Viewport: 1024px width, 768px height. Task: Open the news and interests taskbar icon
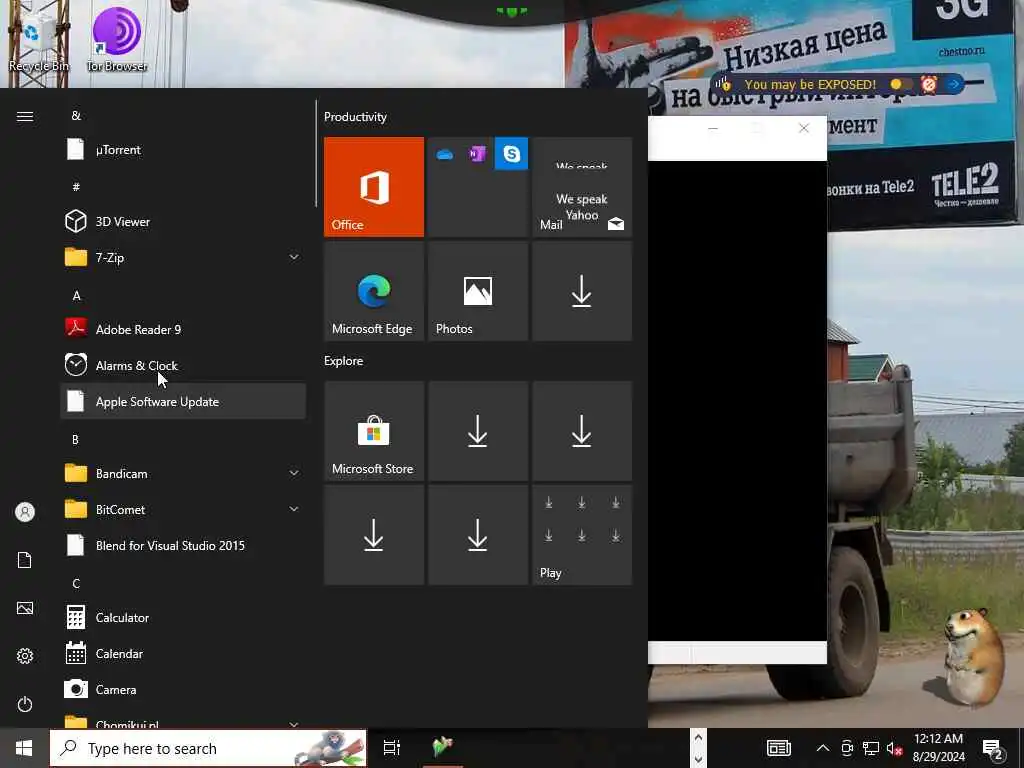(x=778, y=748)
